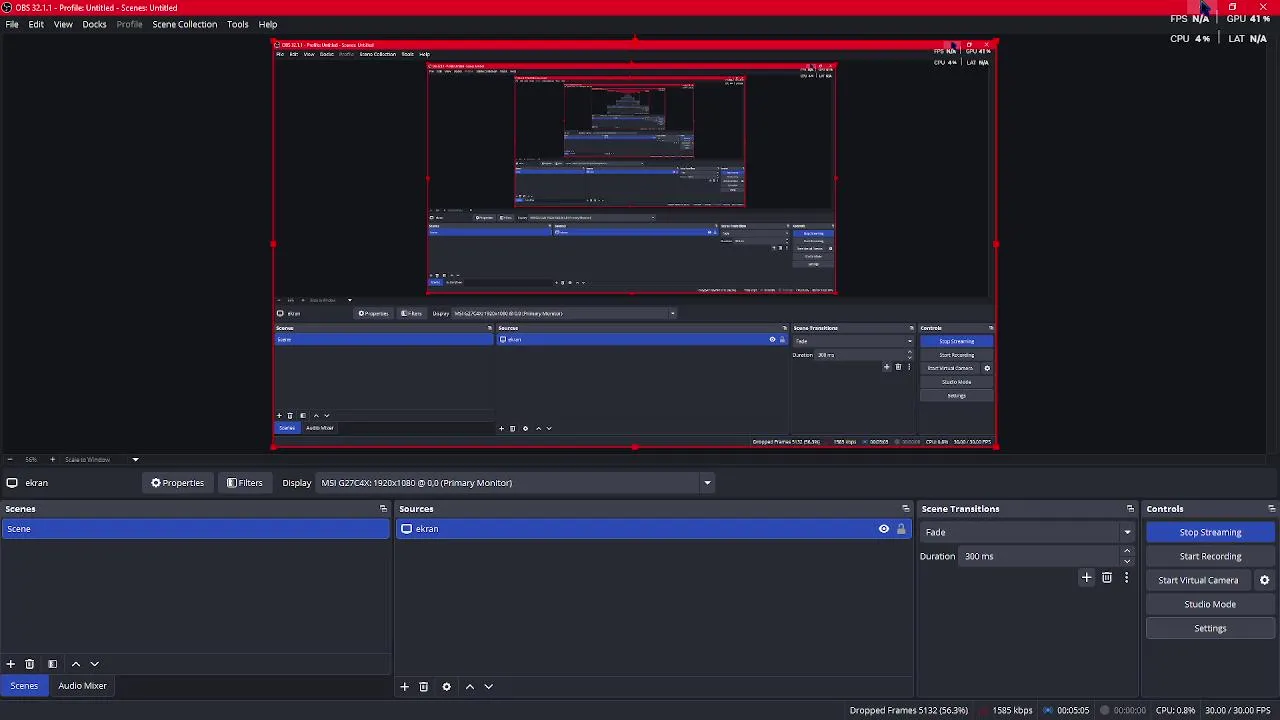The width and height of the screenshot is (1280, 720).
Task: Remove the selected source with the trash icon
Action: click(424, 687)
